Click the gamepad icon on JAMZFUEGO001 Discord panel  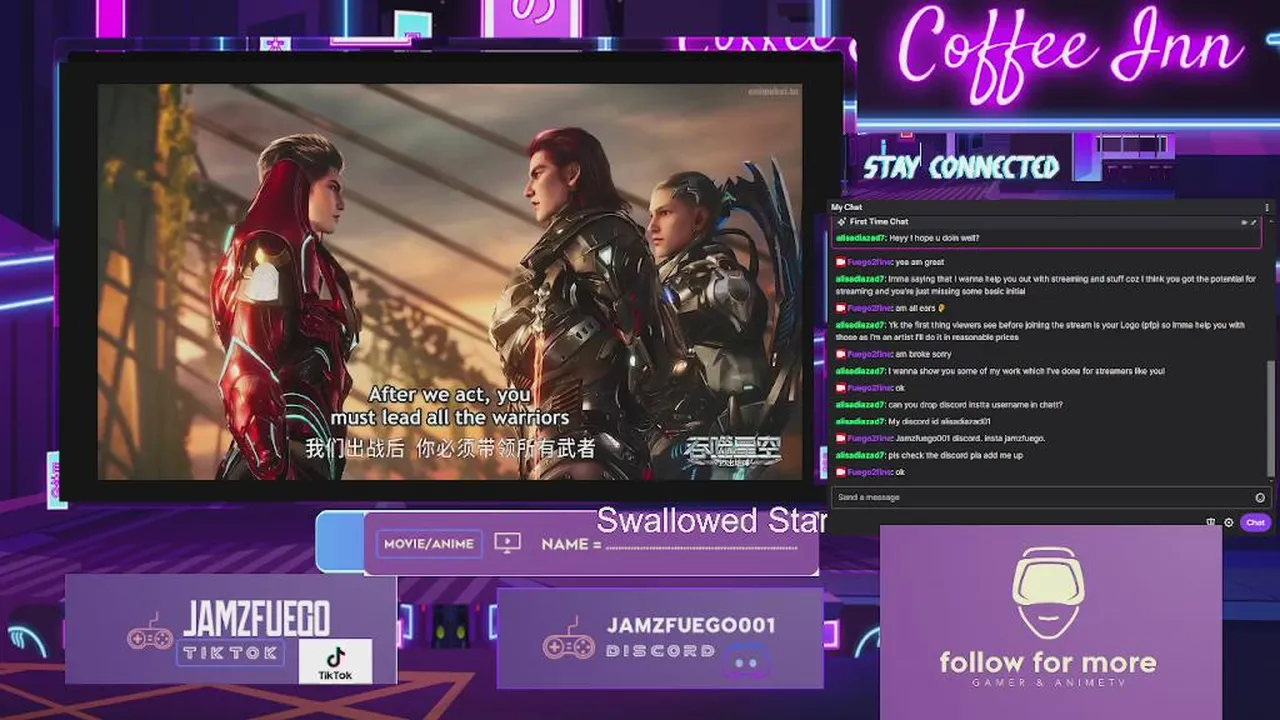pyautogui.click(x=569, y=638)
